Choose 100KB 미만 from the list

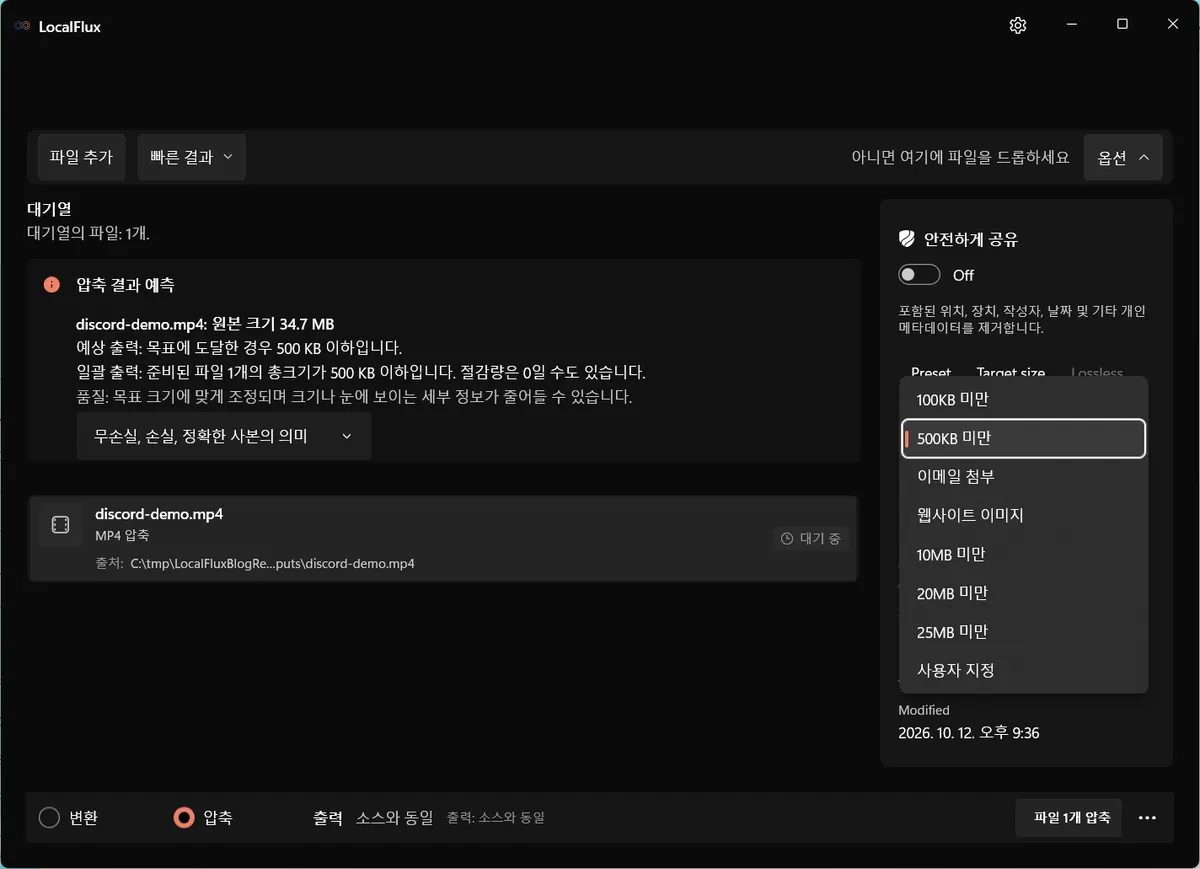(x=1023, y=399)
